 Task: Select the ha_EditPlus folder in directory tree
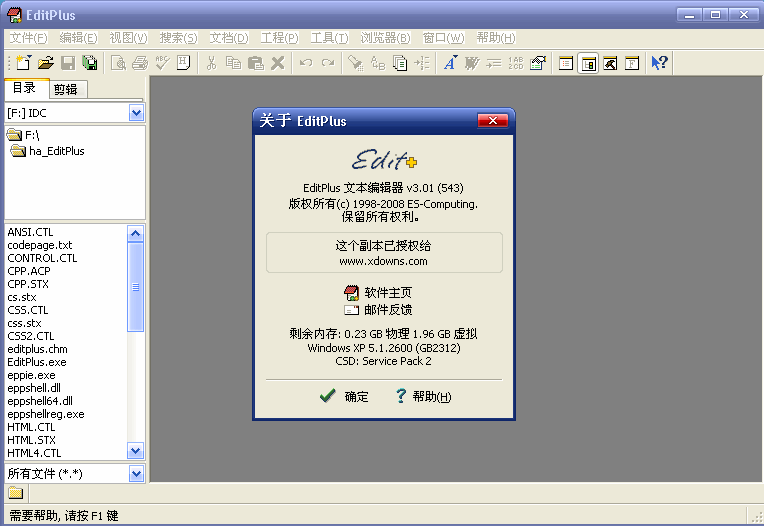56,151
